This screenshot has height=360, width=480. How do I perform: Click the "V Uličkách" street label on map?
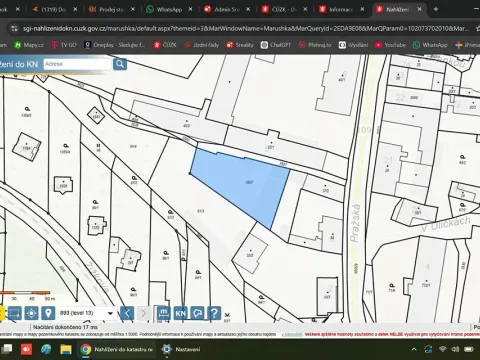[x=445, y=223]
